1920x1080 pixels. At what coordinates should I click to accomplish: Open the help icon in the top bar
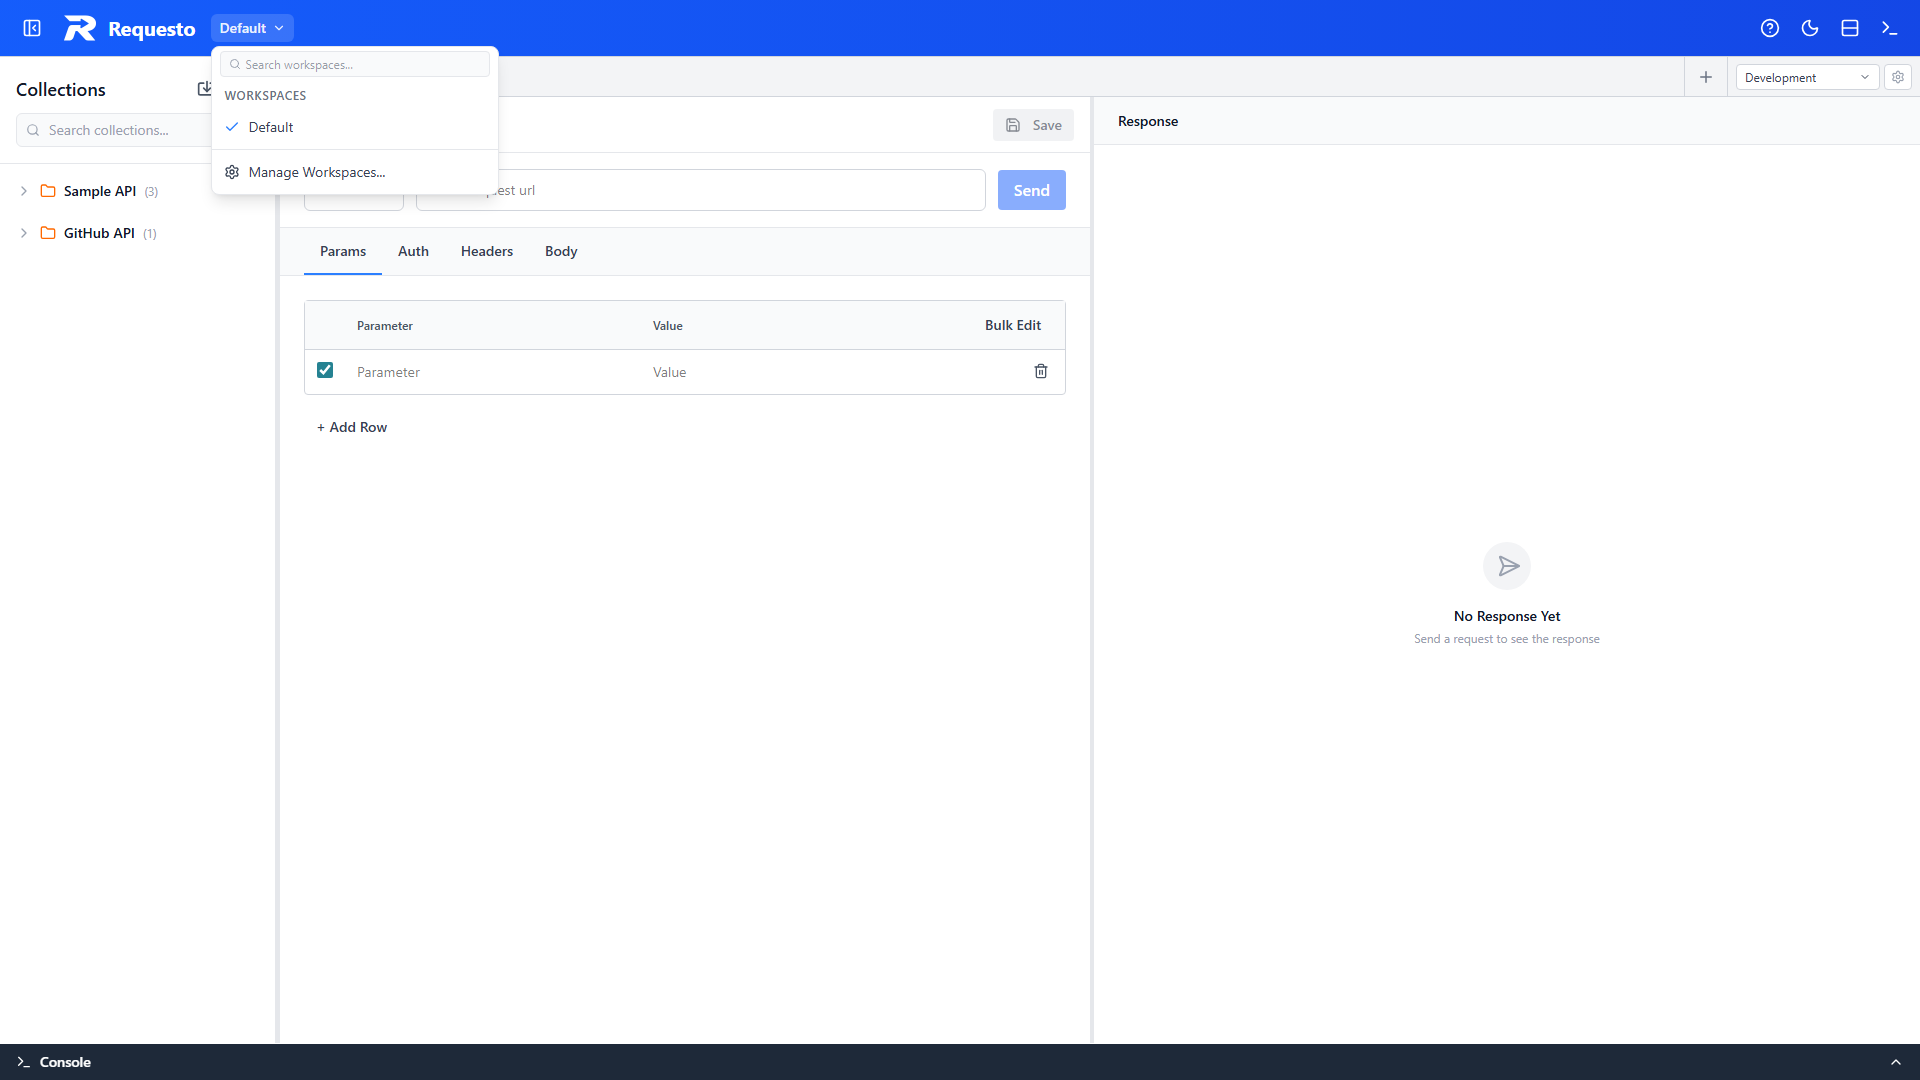click(1770, 27)
